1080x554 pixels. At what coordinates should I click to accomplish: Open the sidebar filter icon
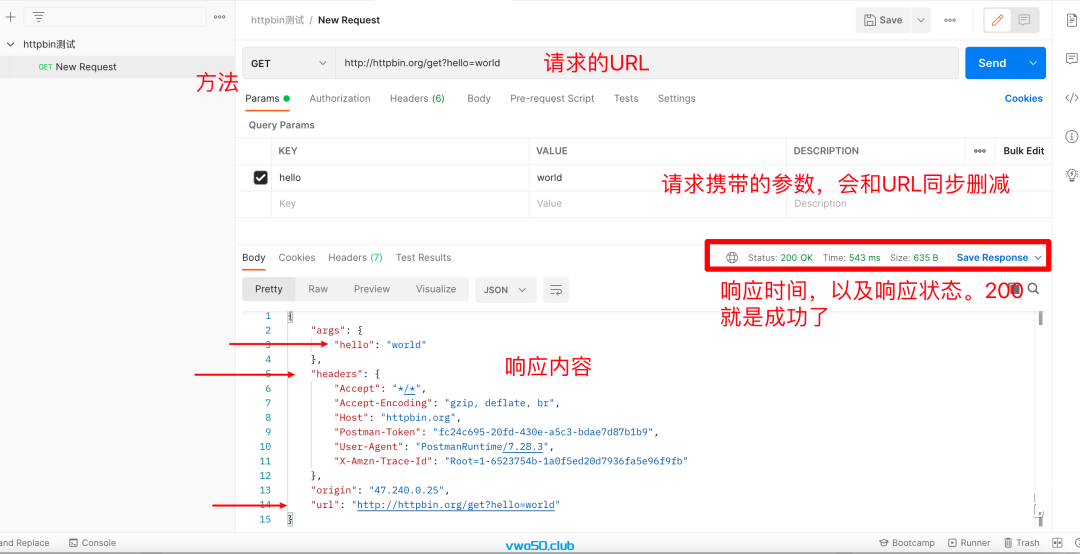tap(39, 17)
